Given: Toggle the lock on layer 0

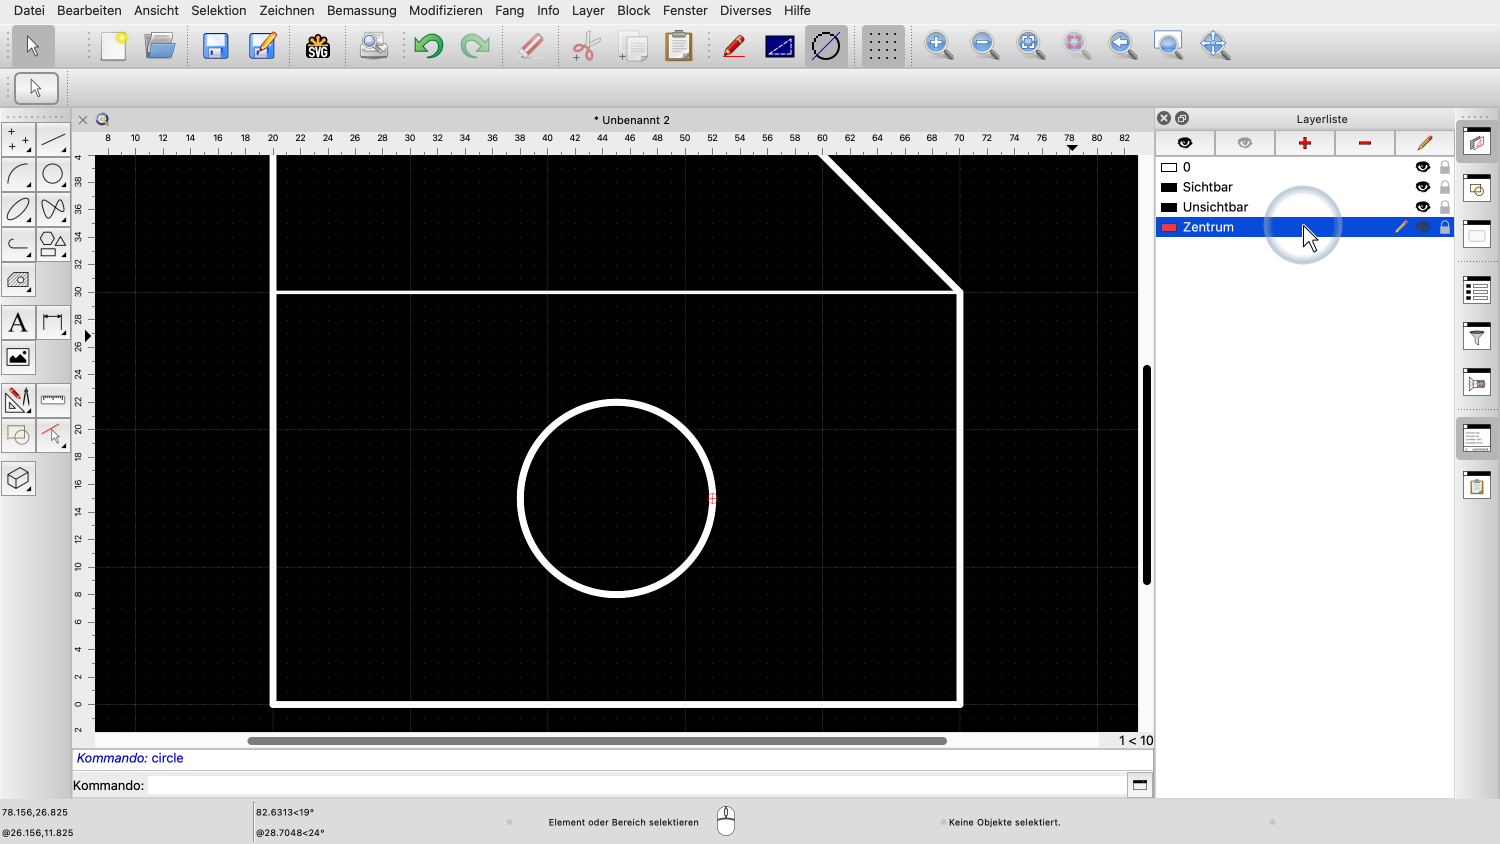Looking at the screenshot, I should click(x=1445, y=167).
